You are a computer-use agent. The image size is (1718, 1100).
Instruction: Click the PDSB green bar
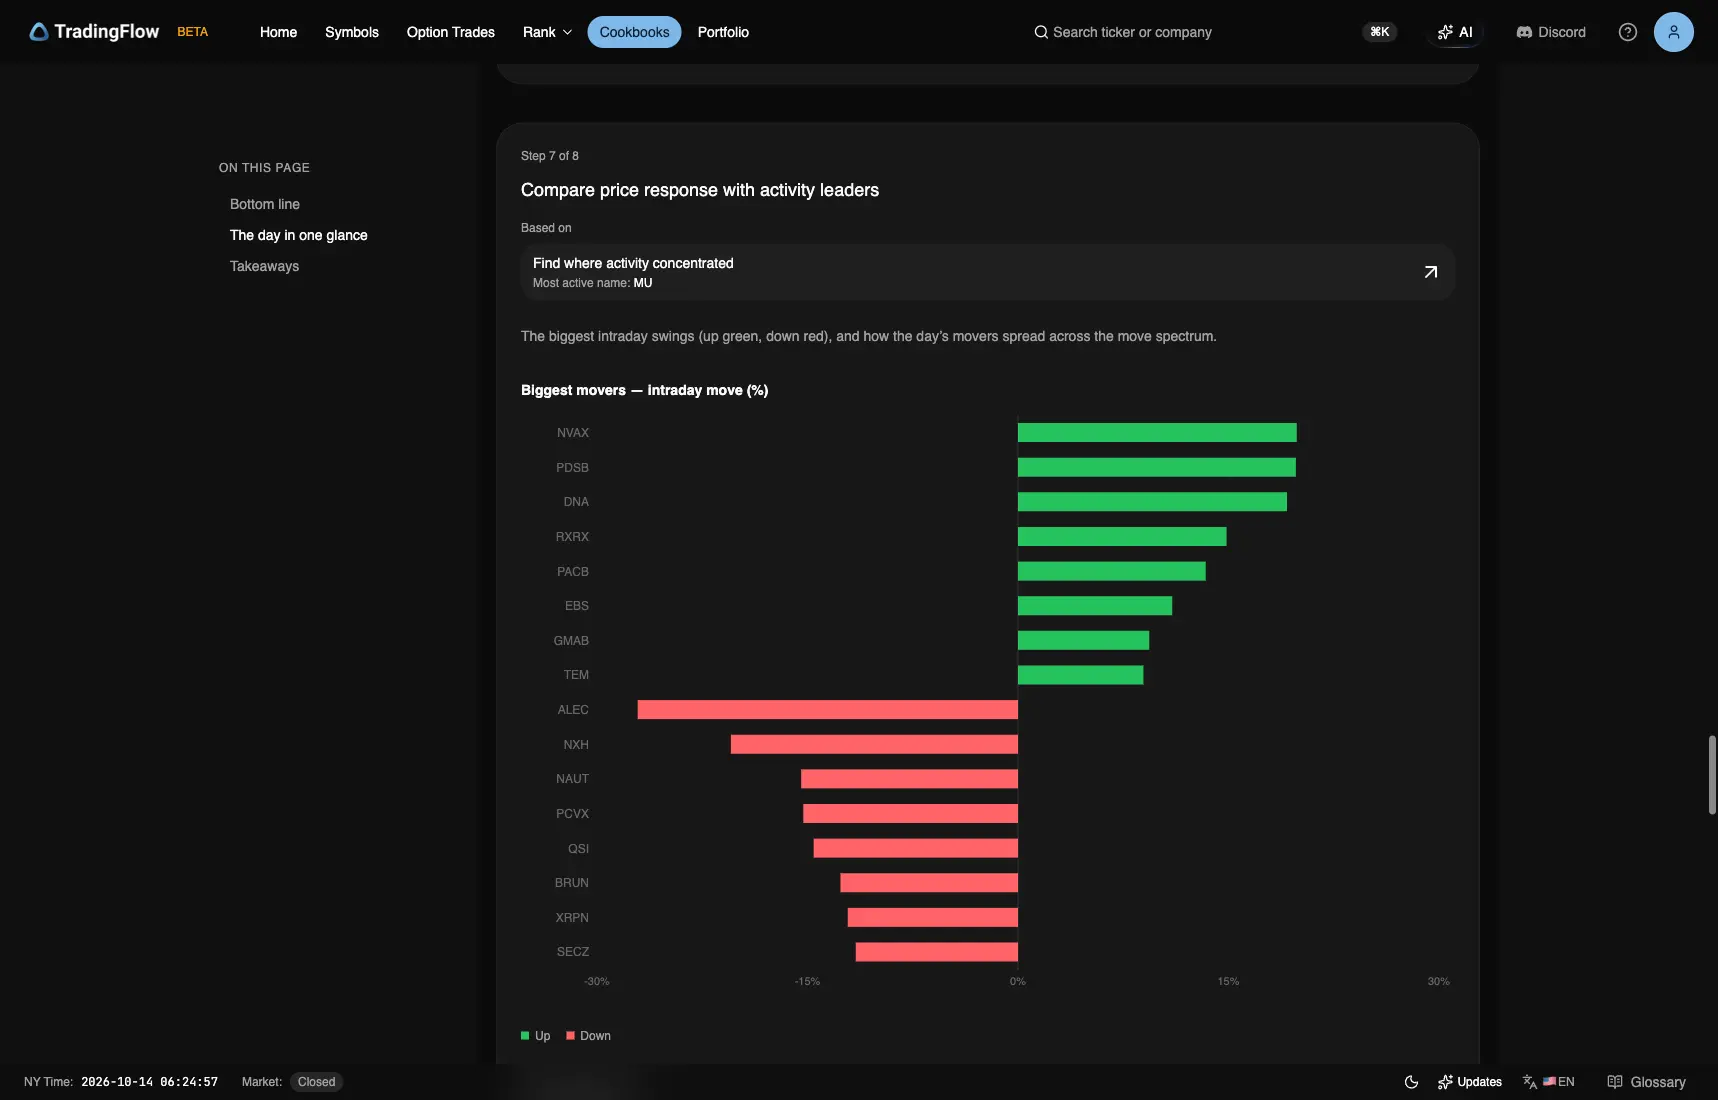pos(1157,467)
